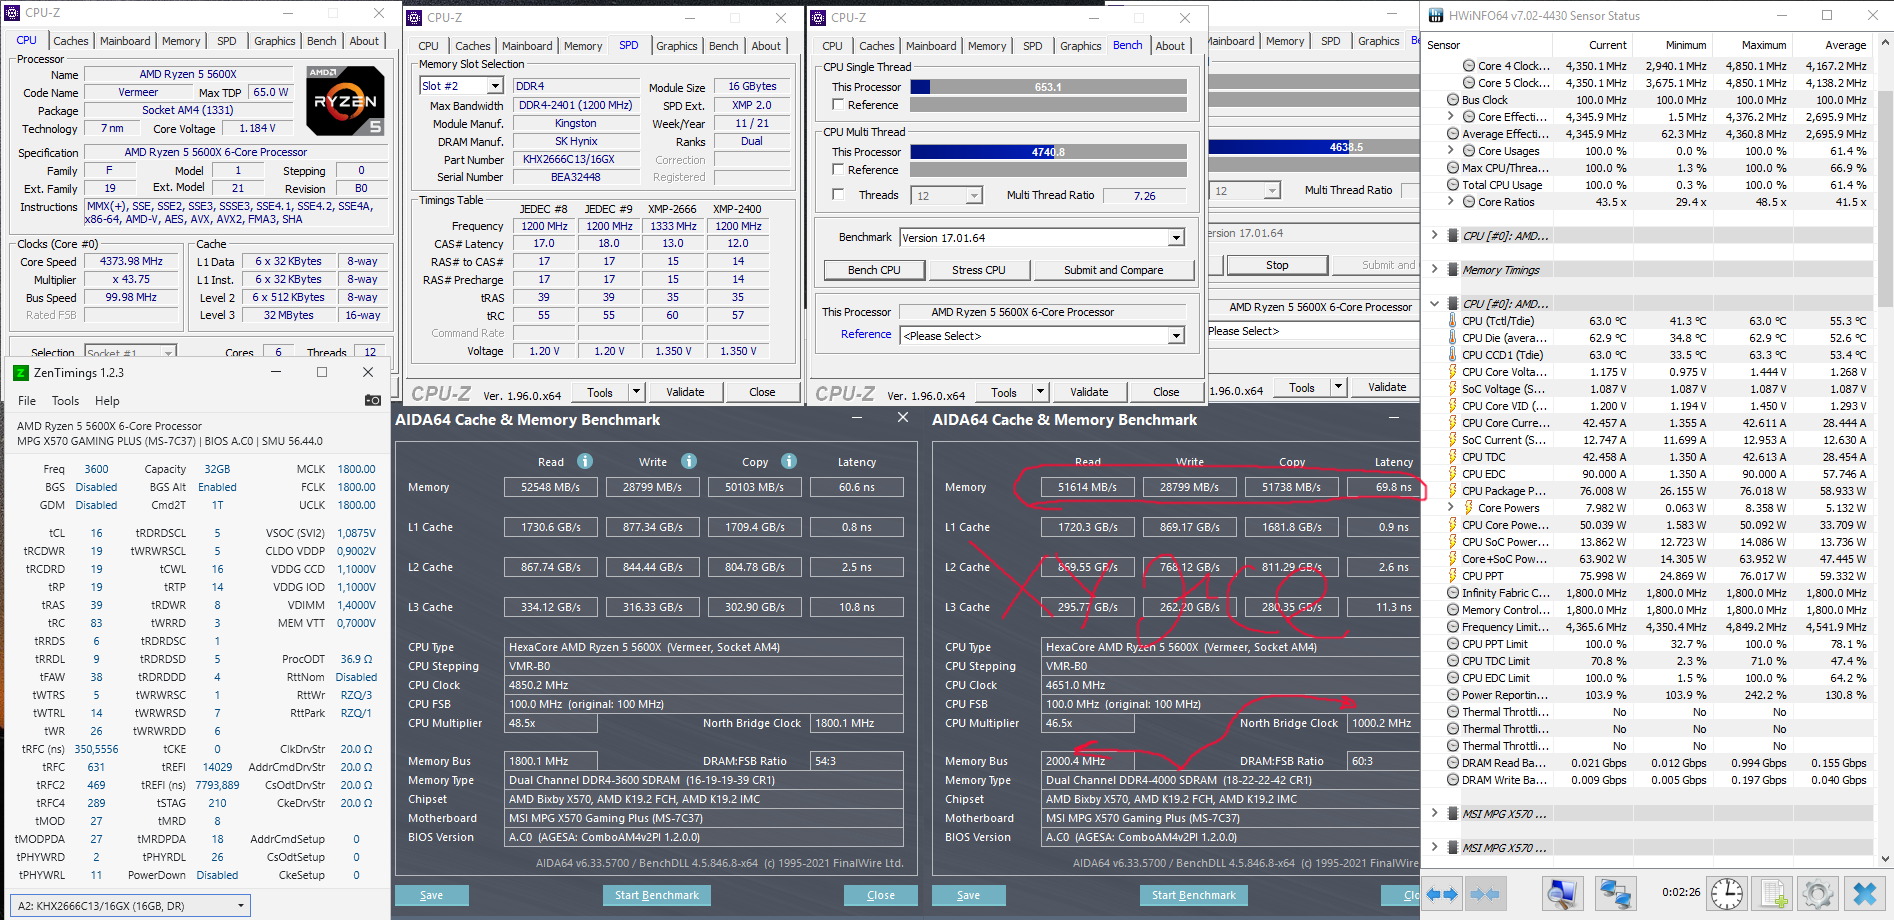Image resolution: width=1894 pixels, height=920 pixels.
Task: Click HWiNFO networked computers icon
Action: [1615, 894]
